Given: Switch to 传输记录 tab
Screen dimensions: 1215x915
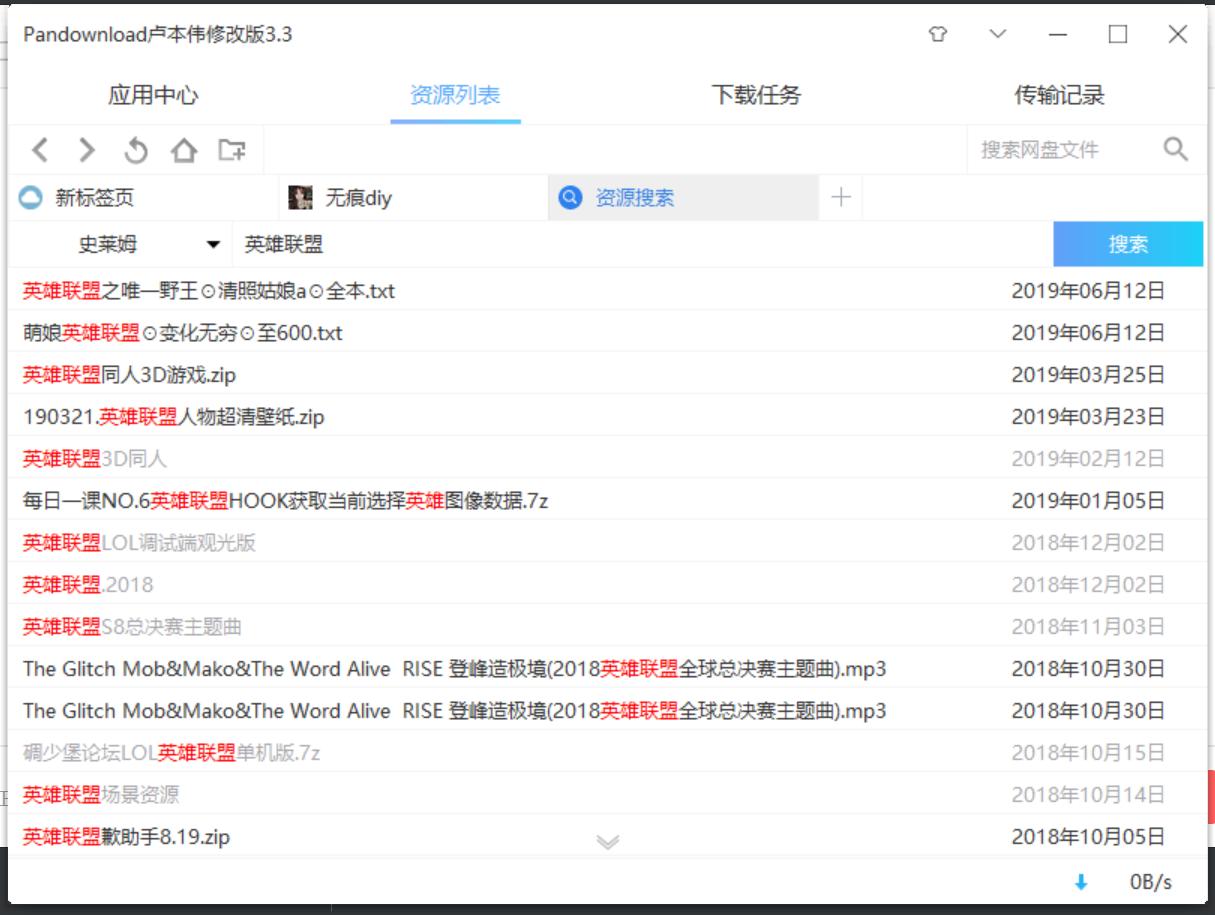Looking at the screenshot, I should coord(1059,96).
